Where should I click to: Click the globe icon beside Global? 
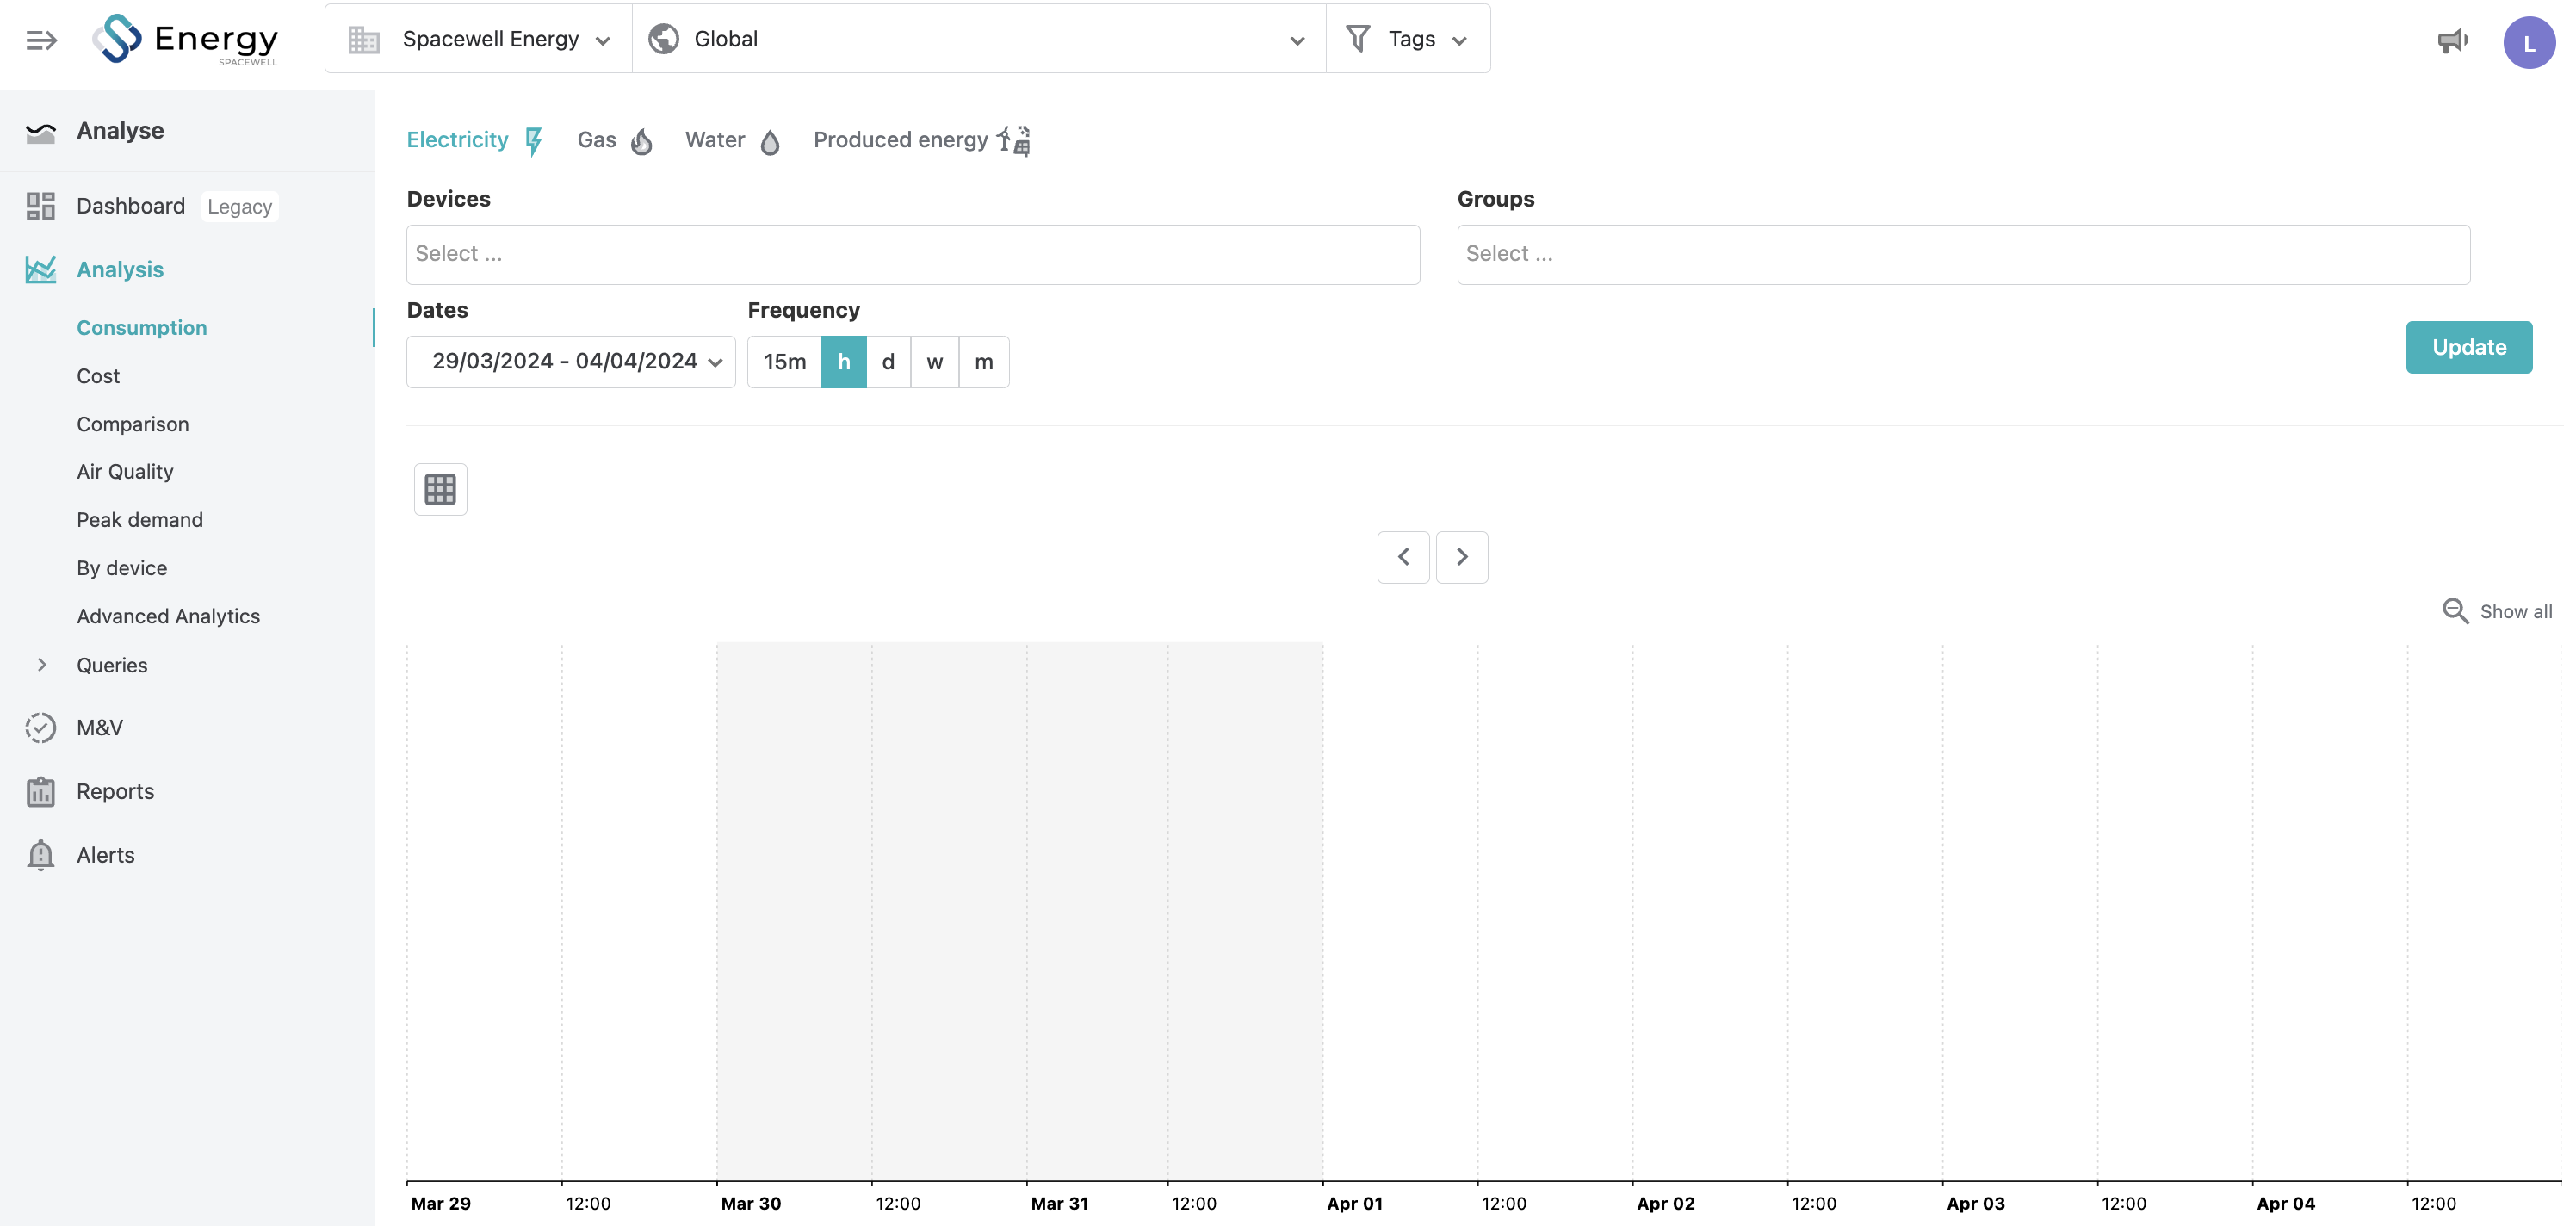tap(664, 39)
